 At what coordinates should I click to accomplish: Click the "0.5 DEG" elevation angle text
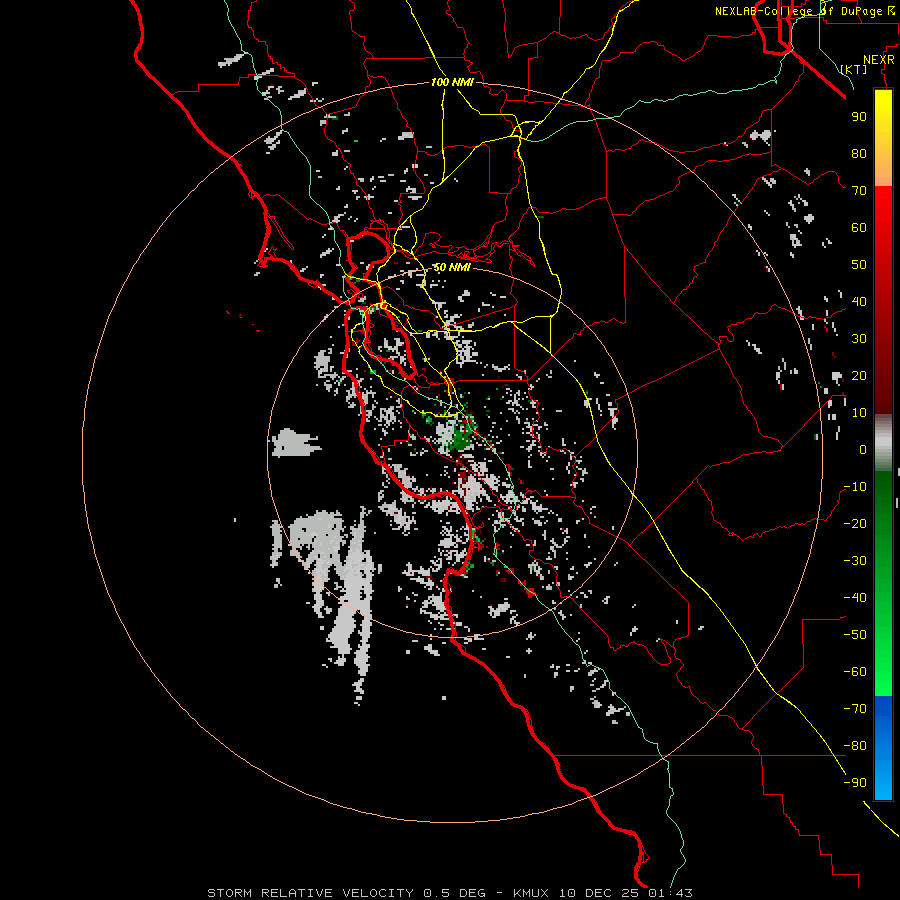click(455, 893)
